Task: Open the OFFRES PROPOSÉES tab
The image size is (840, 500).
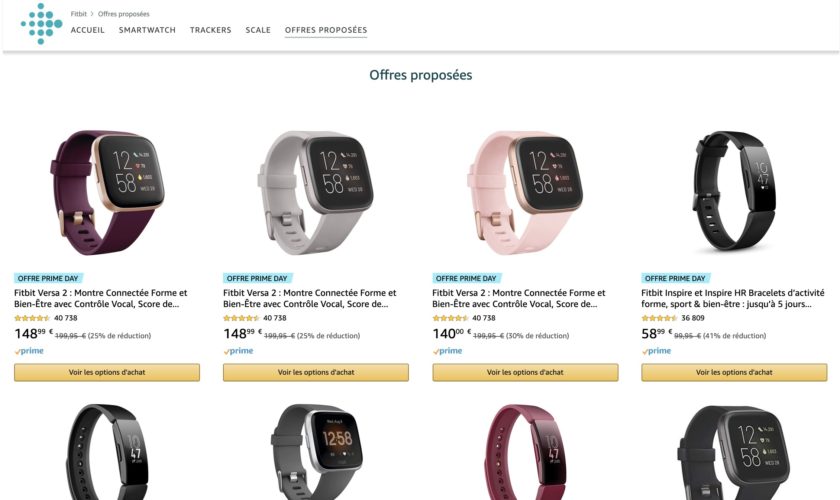Action: point(326,30)
